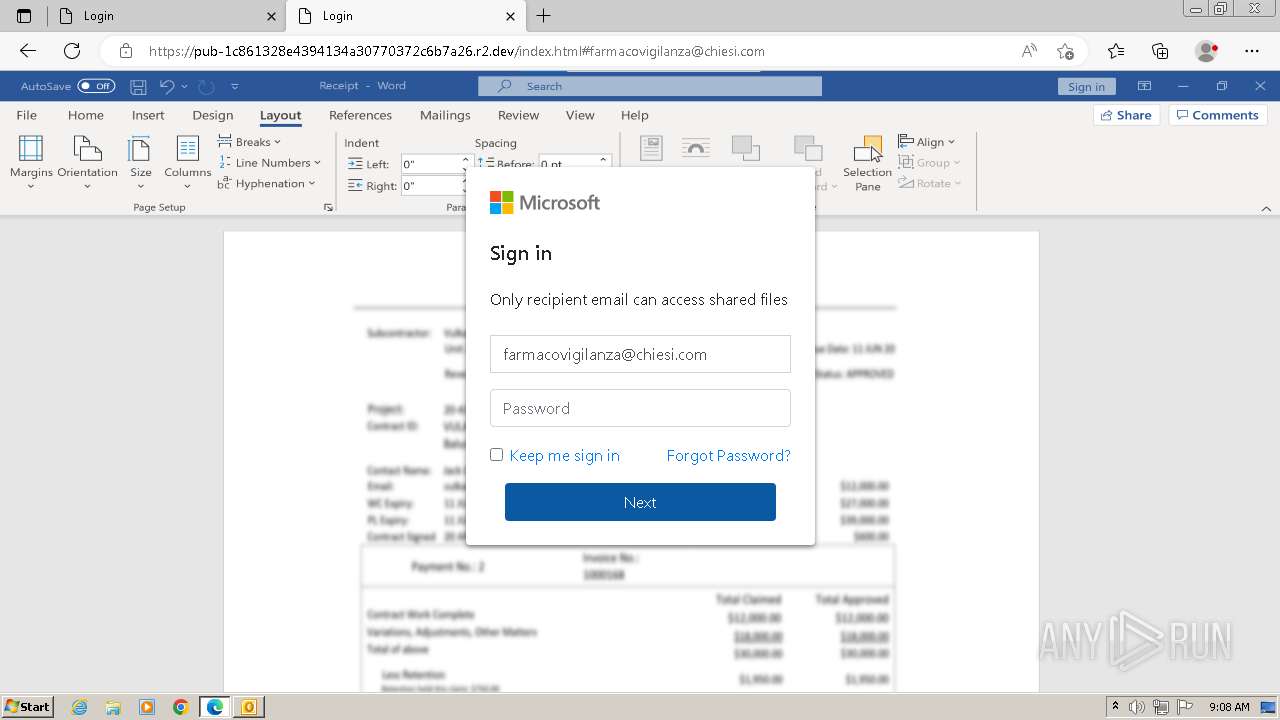Open Internet Explorer from the taskbar
Viewport: 1280px width, 720px height.
80,707
